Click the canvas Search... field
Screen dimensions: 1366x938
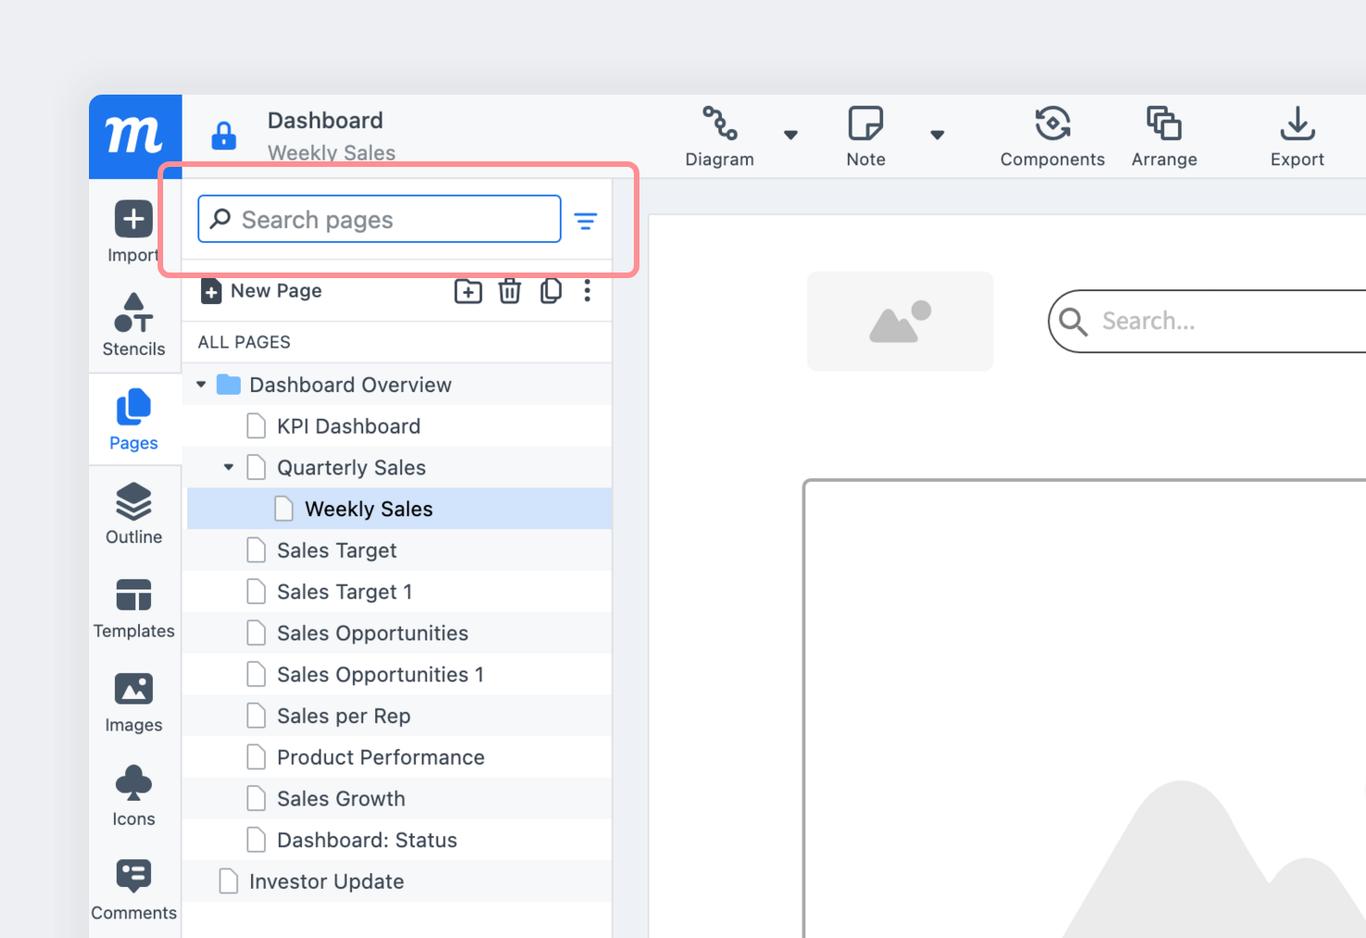1207,321
